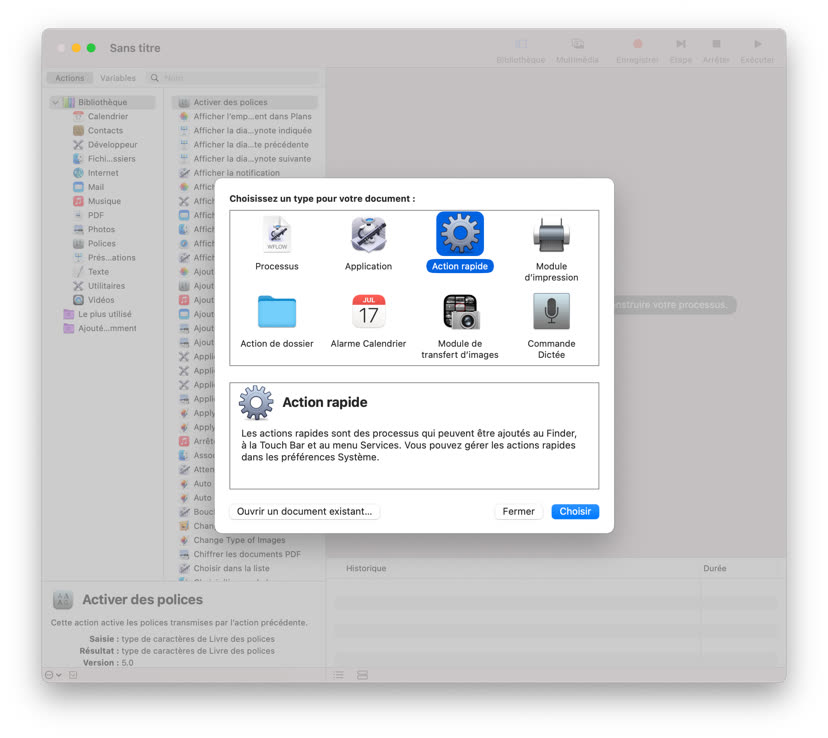The width and height of the screenshot is (828, 738).
Task: Choose the Commande Dictée microphone icon
Action: tap(551, 311)
